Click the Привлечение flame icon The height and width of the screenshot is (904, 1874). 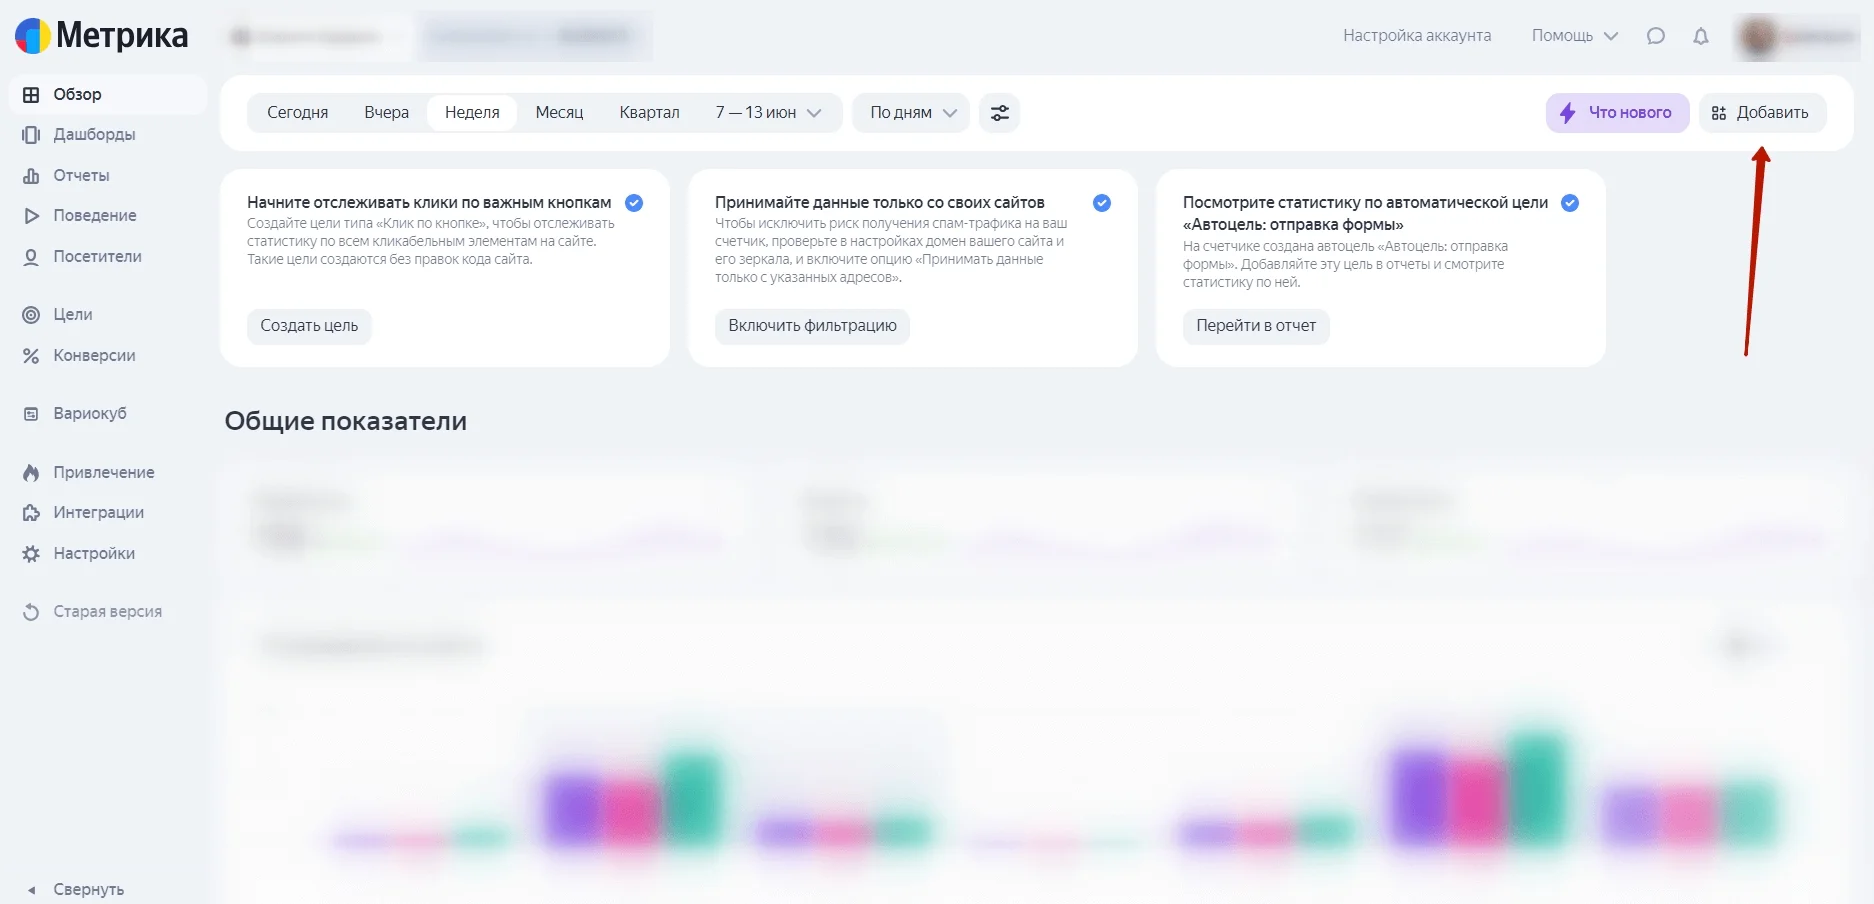pos(31,473)
